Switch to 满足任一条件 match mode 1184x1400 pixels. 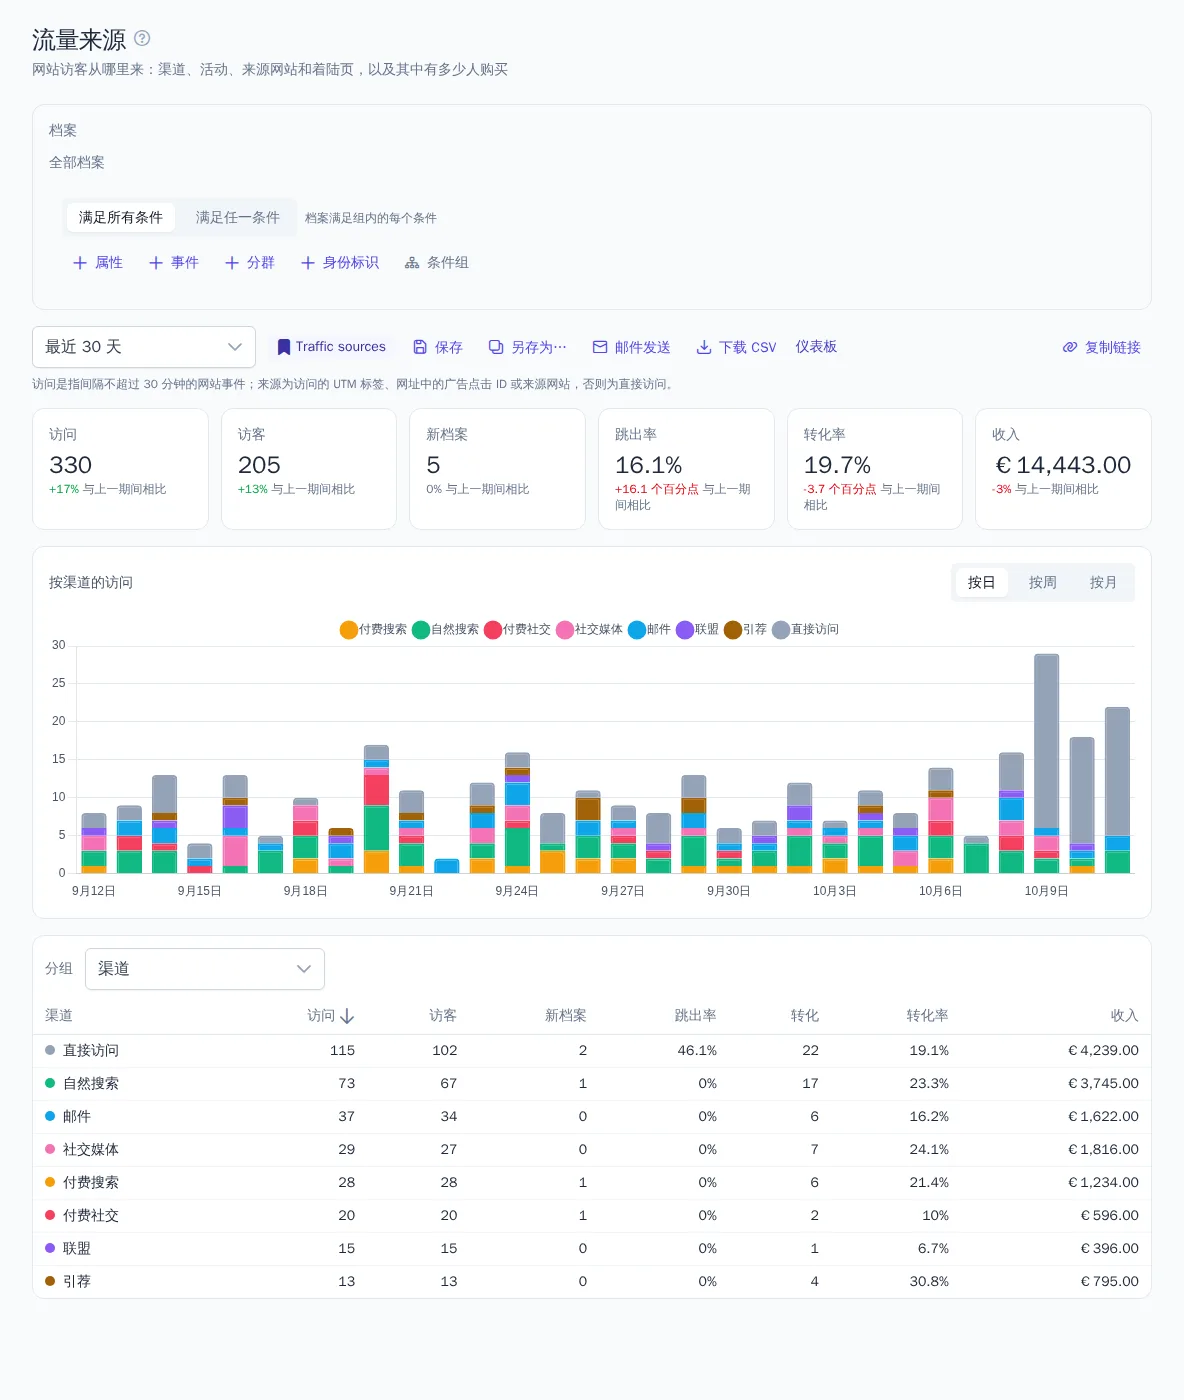tap(238, 217)
